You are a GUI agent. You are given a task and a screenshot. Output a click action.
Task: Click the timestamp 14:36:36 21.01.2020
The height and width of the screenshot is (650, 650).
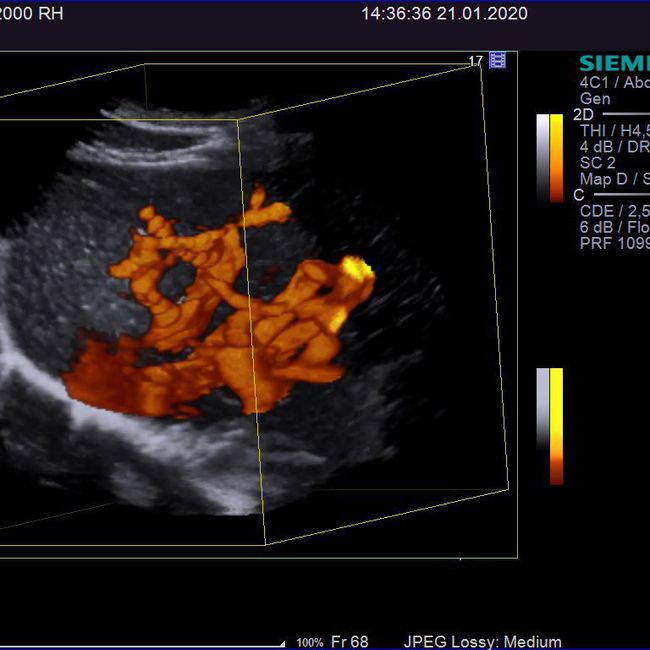click(444, 14)
